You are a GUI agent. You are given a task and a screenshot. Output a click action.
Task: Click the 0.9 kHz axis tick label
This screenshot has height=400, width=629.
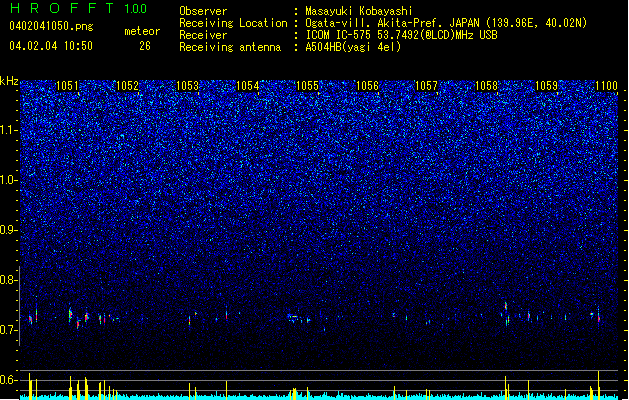click(8, 230)
